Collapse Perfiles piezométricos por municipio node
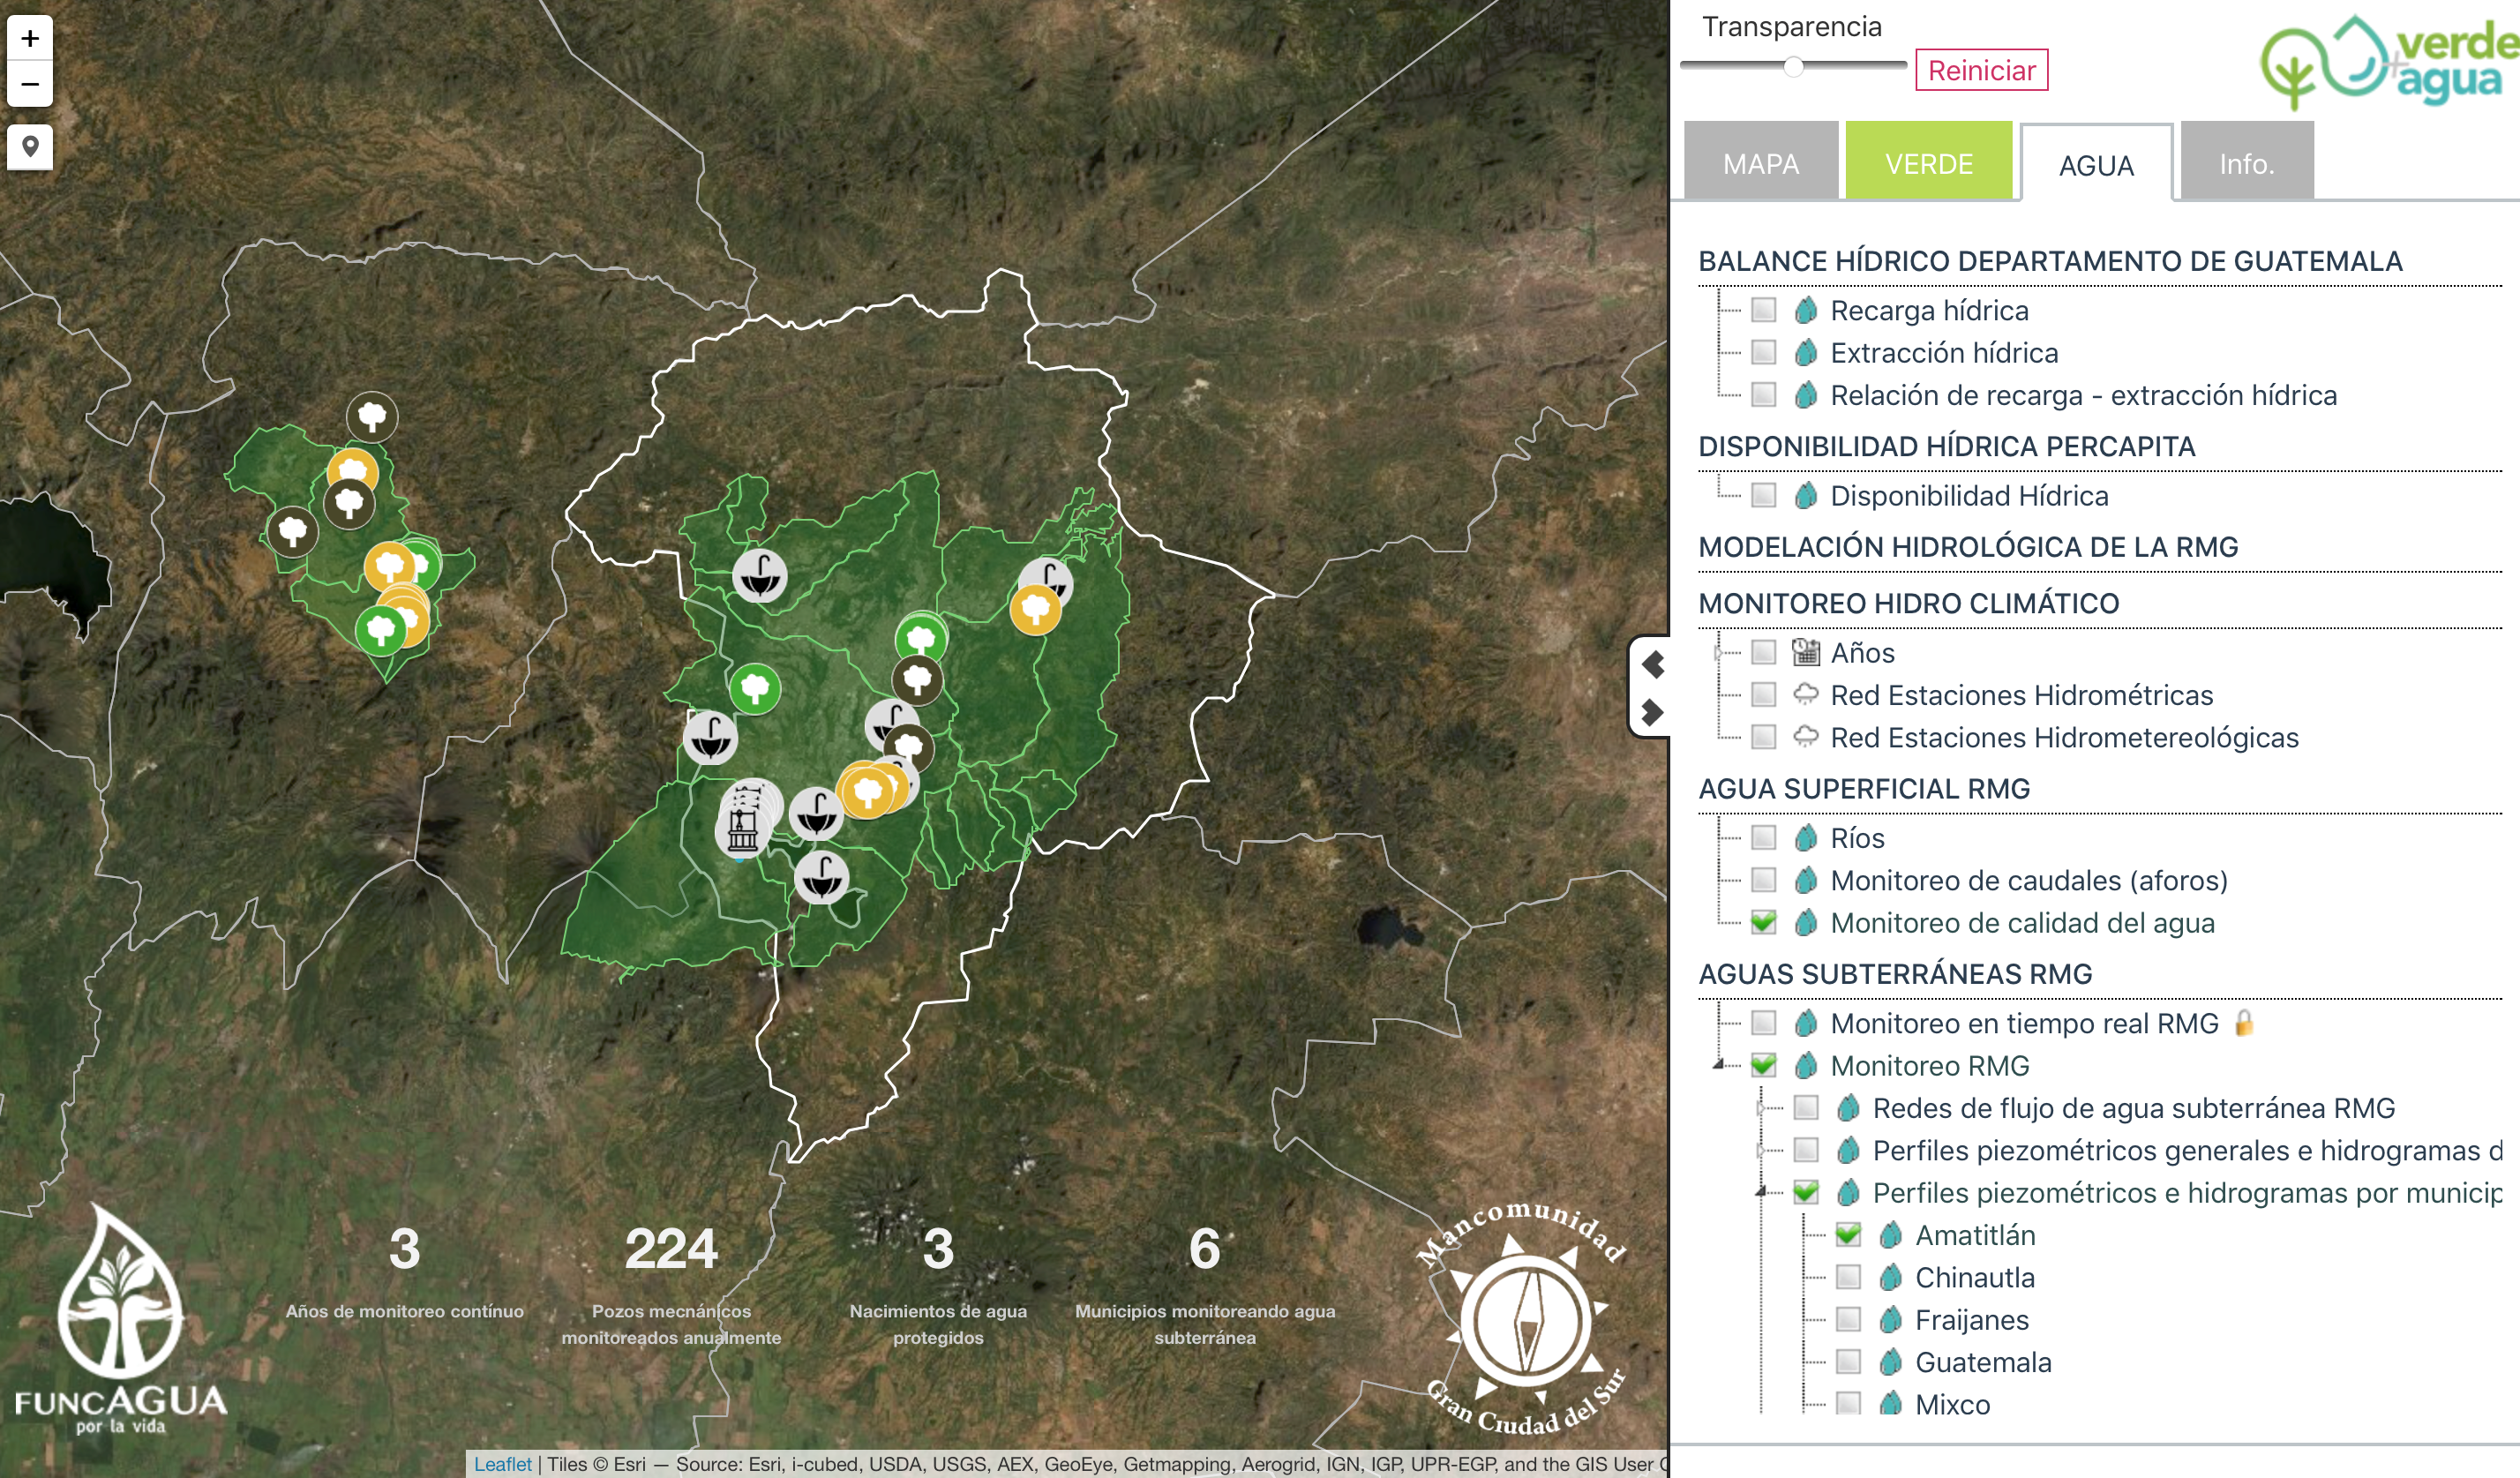 pos(1761,1192)
